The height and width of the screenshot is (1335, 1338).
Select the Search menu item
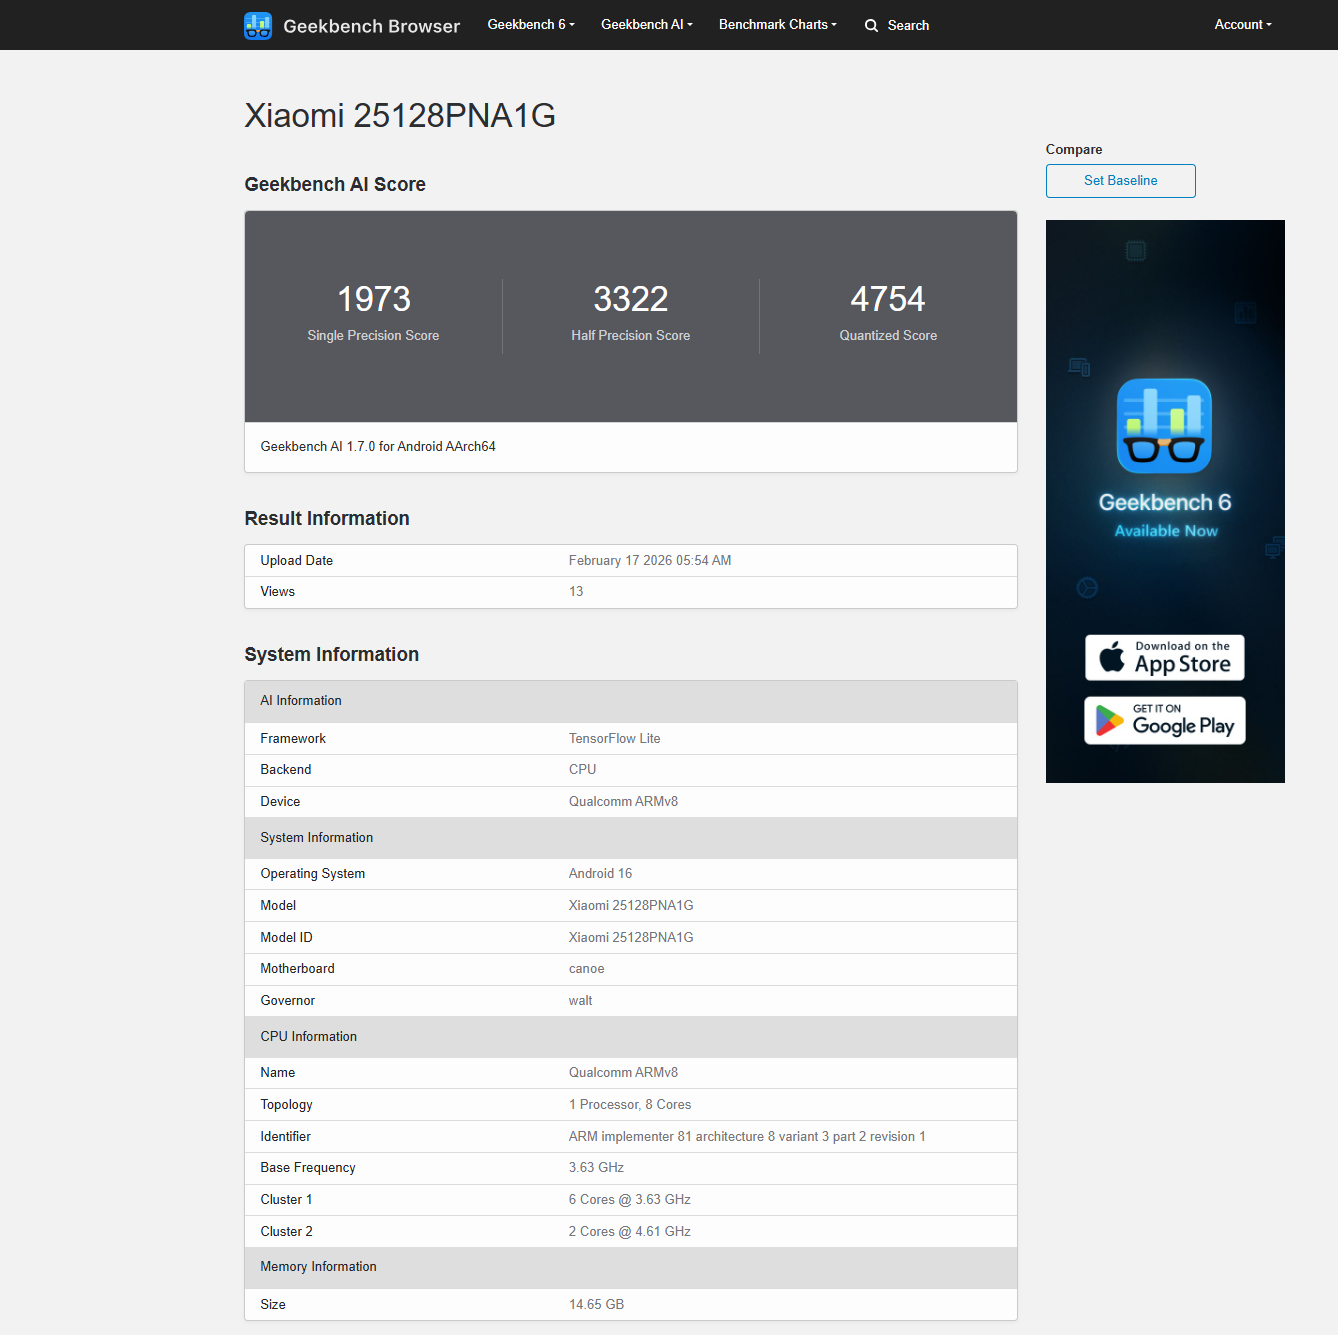[896, 25]
